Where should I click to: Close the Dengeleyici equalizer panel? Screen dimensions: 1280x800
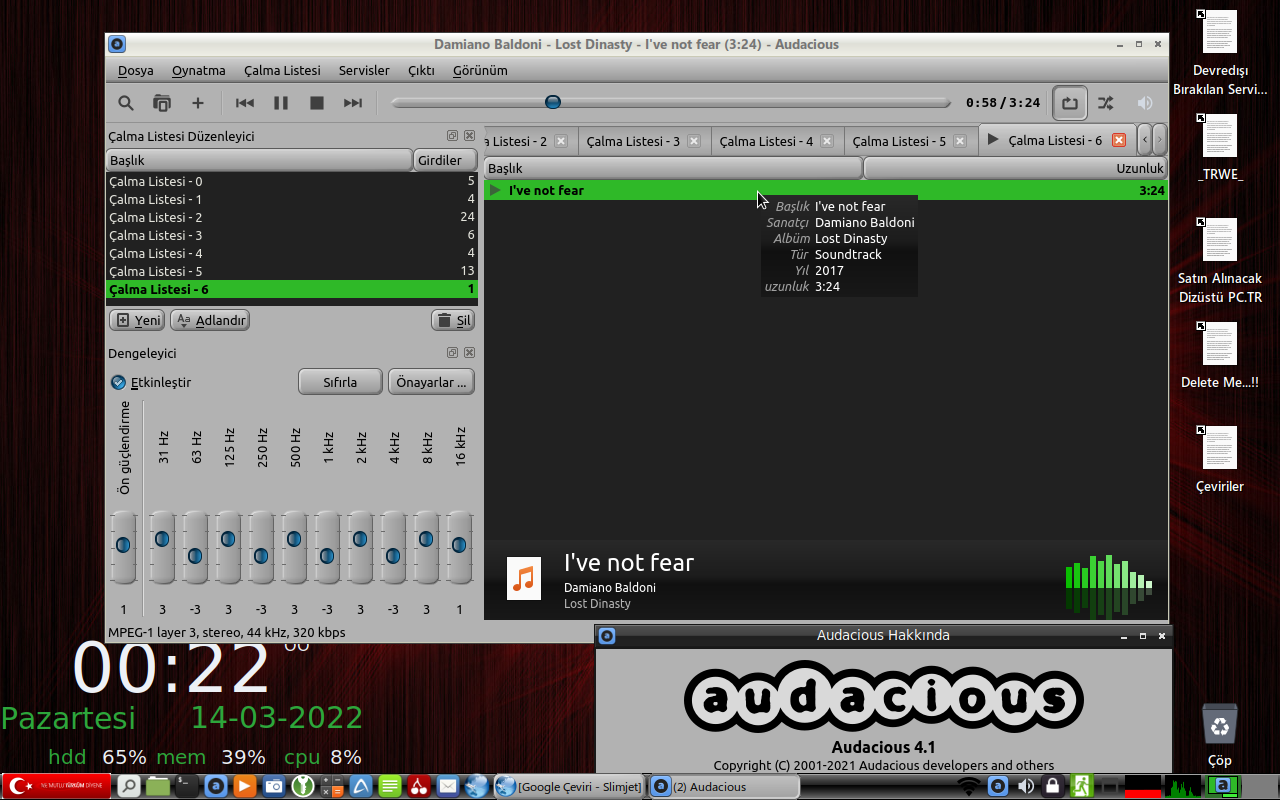click(x=469, y=353)
